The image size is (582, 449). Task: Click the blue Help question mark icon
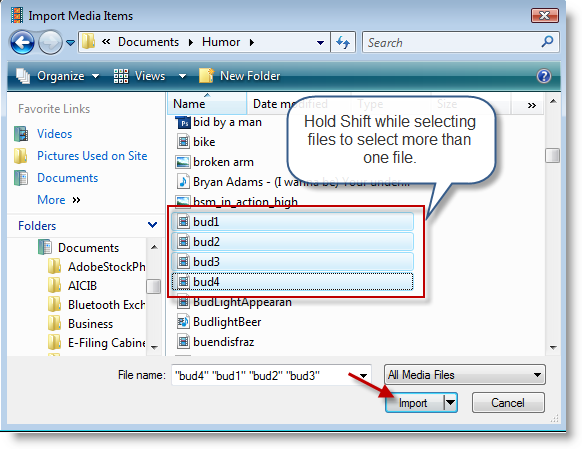(x=543, y=76)
